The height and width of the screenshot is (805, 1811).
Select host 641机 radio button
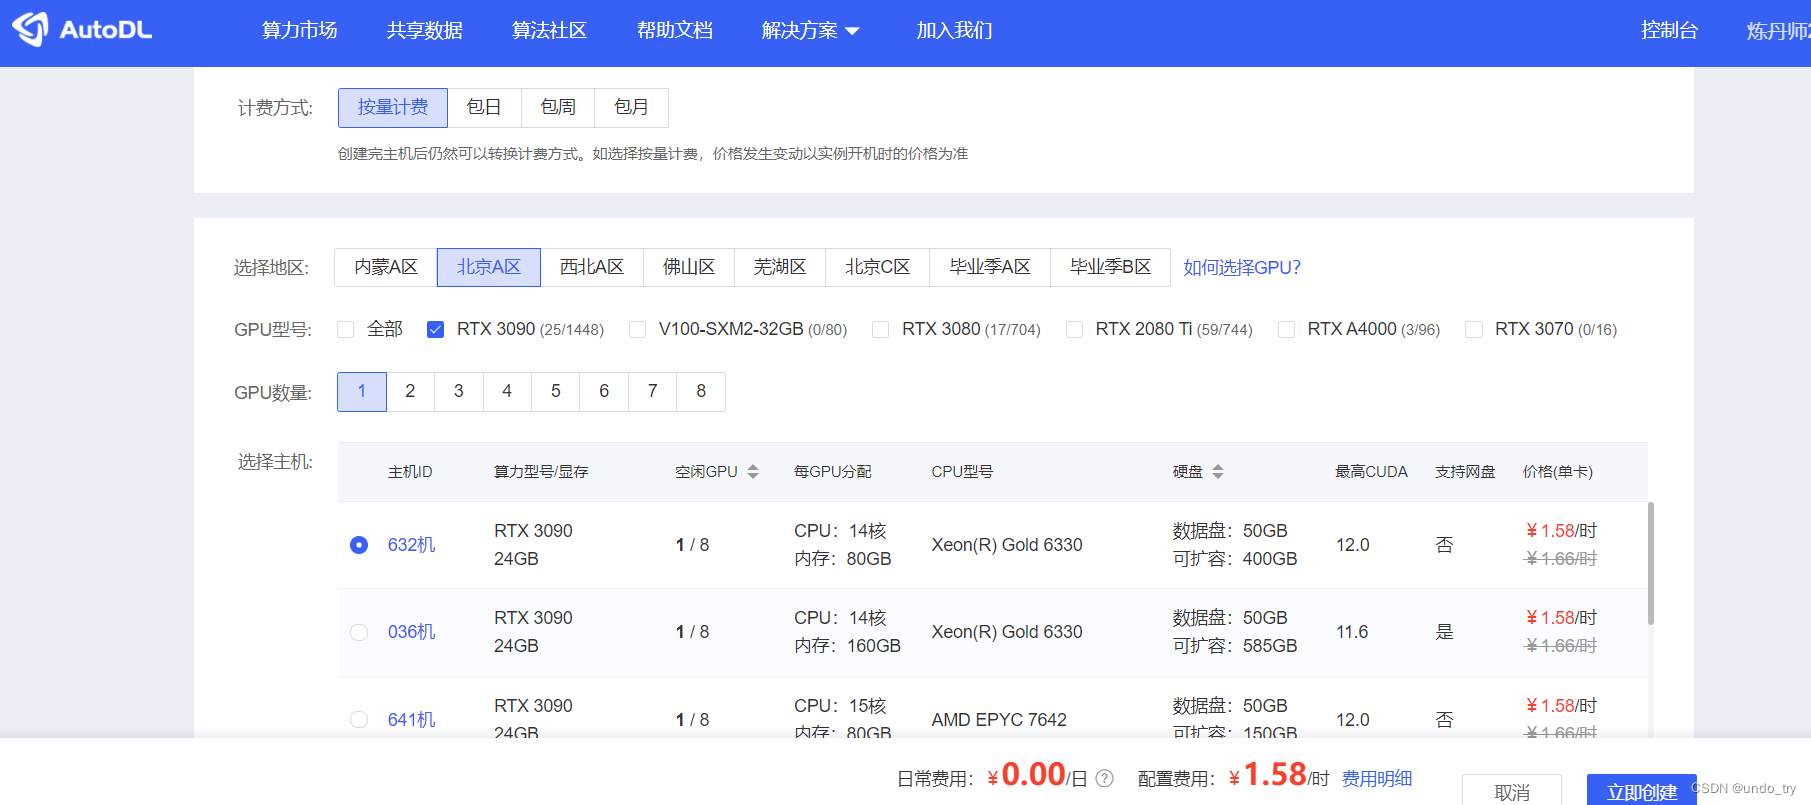coord(359,720)
